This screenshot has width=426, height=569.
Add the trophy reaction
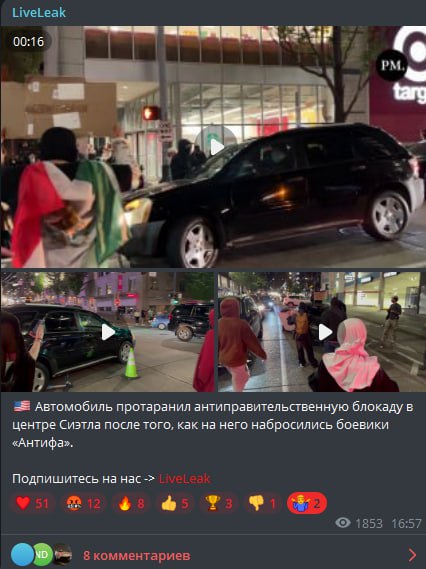click(218, 503)
